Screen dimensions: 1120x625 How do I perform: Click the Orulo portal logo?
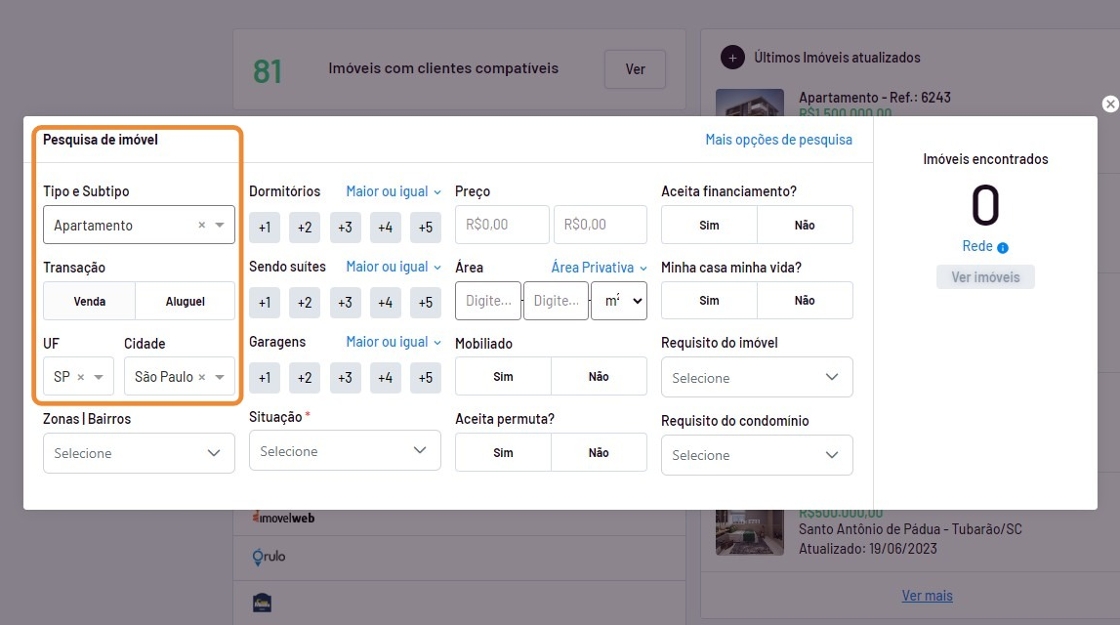tap(269, 556)
